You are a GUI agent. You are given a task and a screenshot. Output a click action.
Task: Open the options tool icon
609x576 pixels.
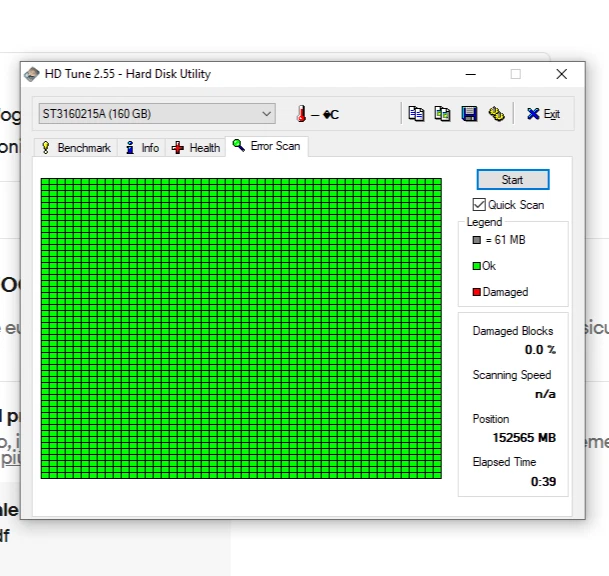[x=496, y=114]
